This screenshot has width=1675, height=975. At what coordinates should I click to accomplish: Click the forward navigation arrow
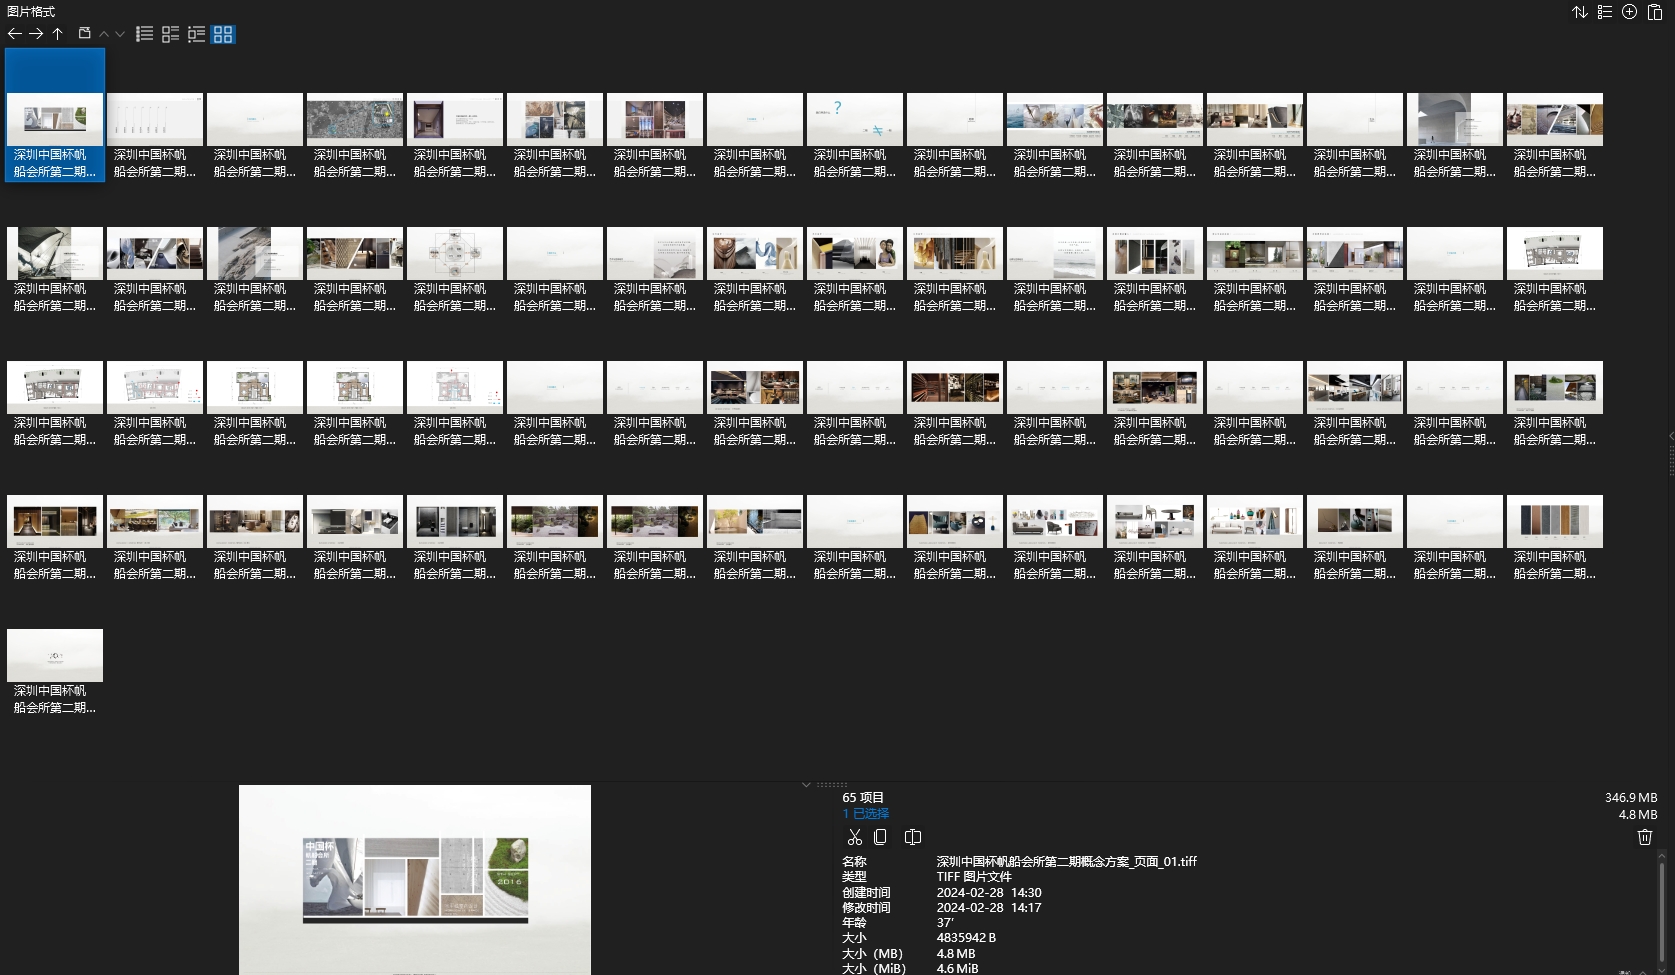pyautogui.click(x=36, y=34)
